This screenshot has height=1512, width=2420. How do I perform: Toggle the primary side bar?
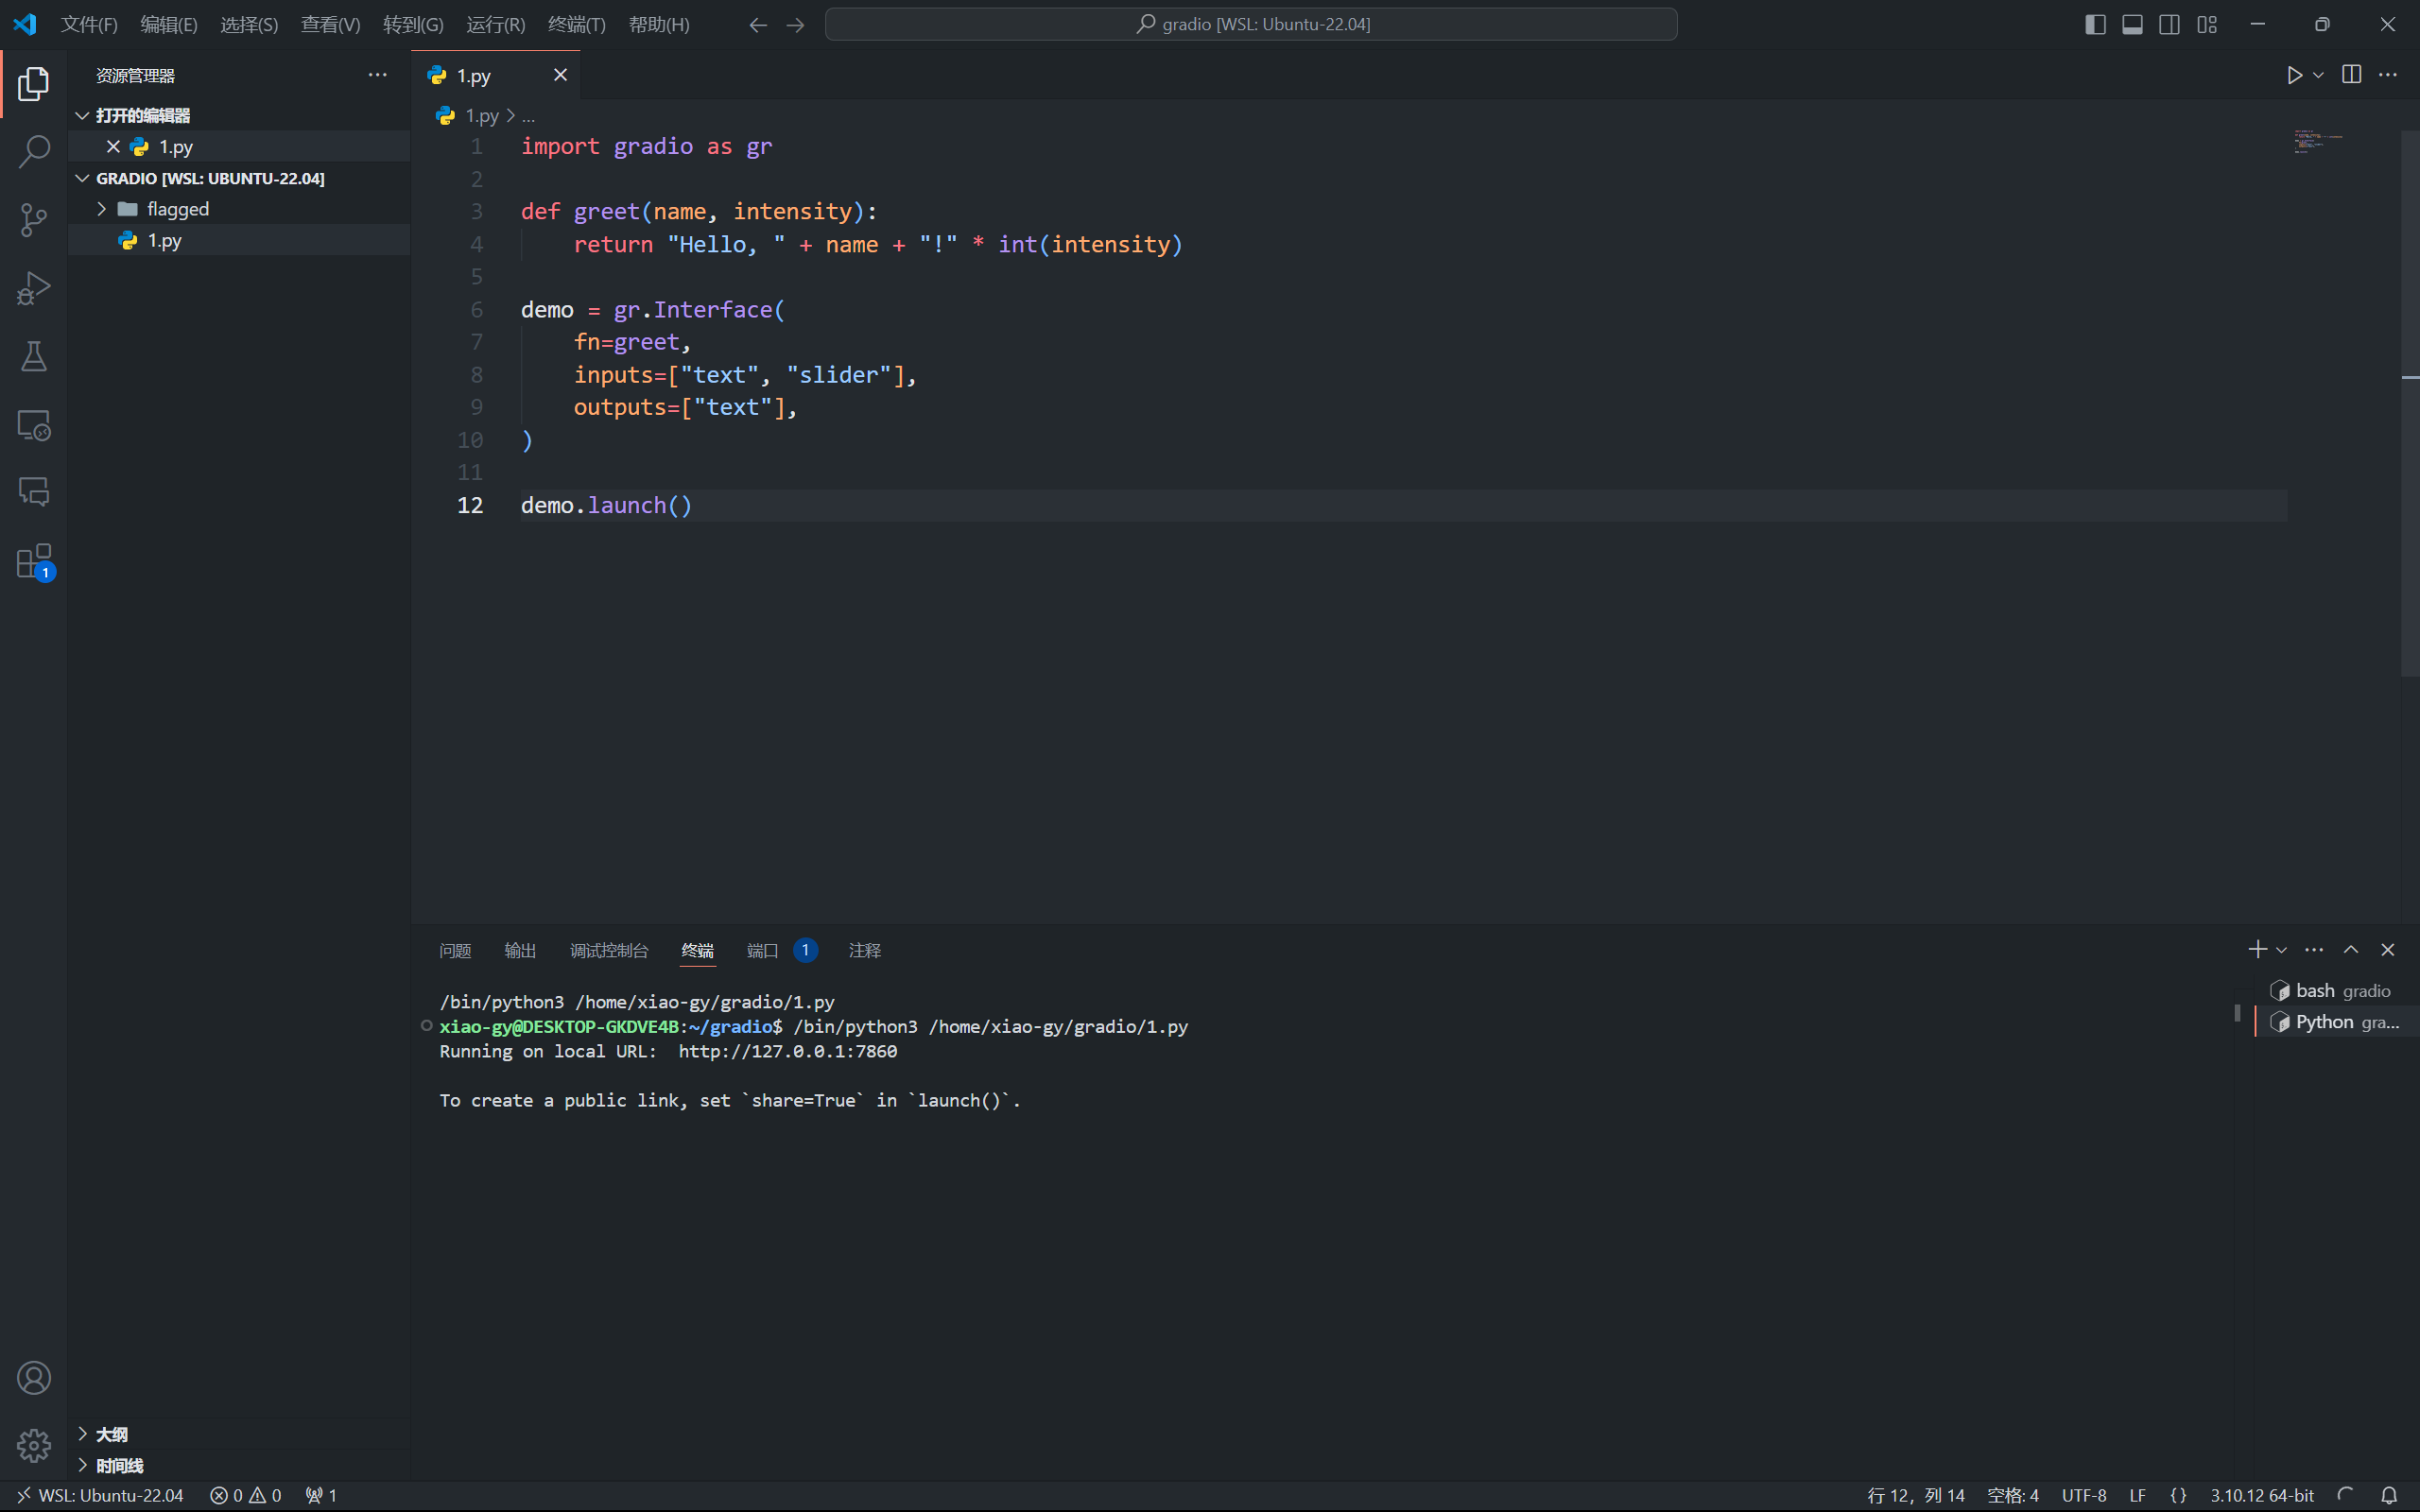click(x=2095, y=25)
